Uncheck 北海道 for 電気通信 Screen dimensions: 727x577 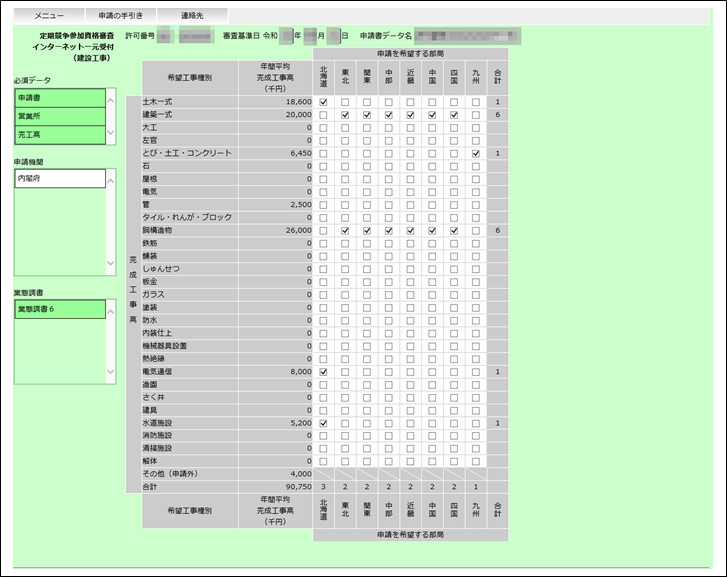click(323, 372)
